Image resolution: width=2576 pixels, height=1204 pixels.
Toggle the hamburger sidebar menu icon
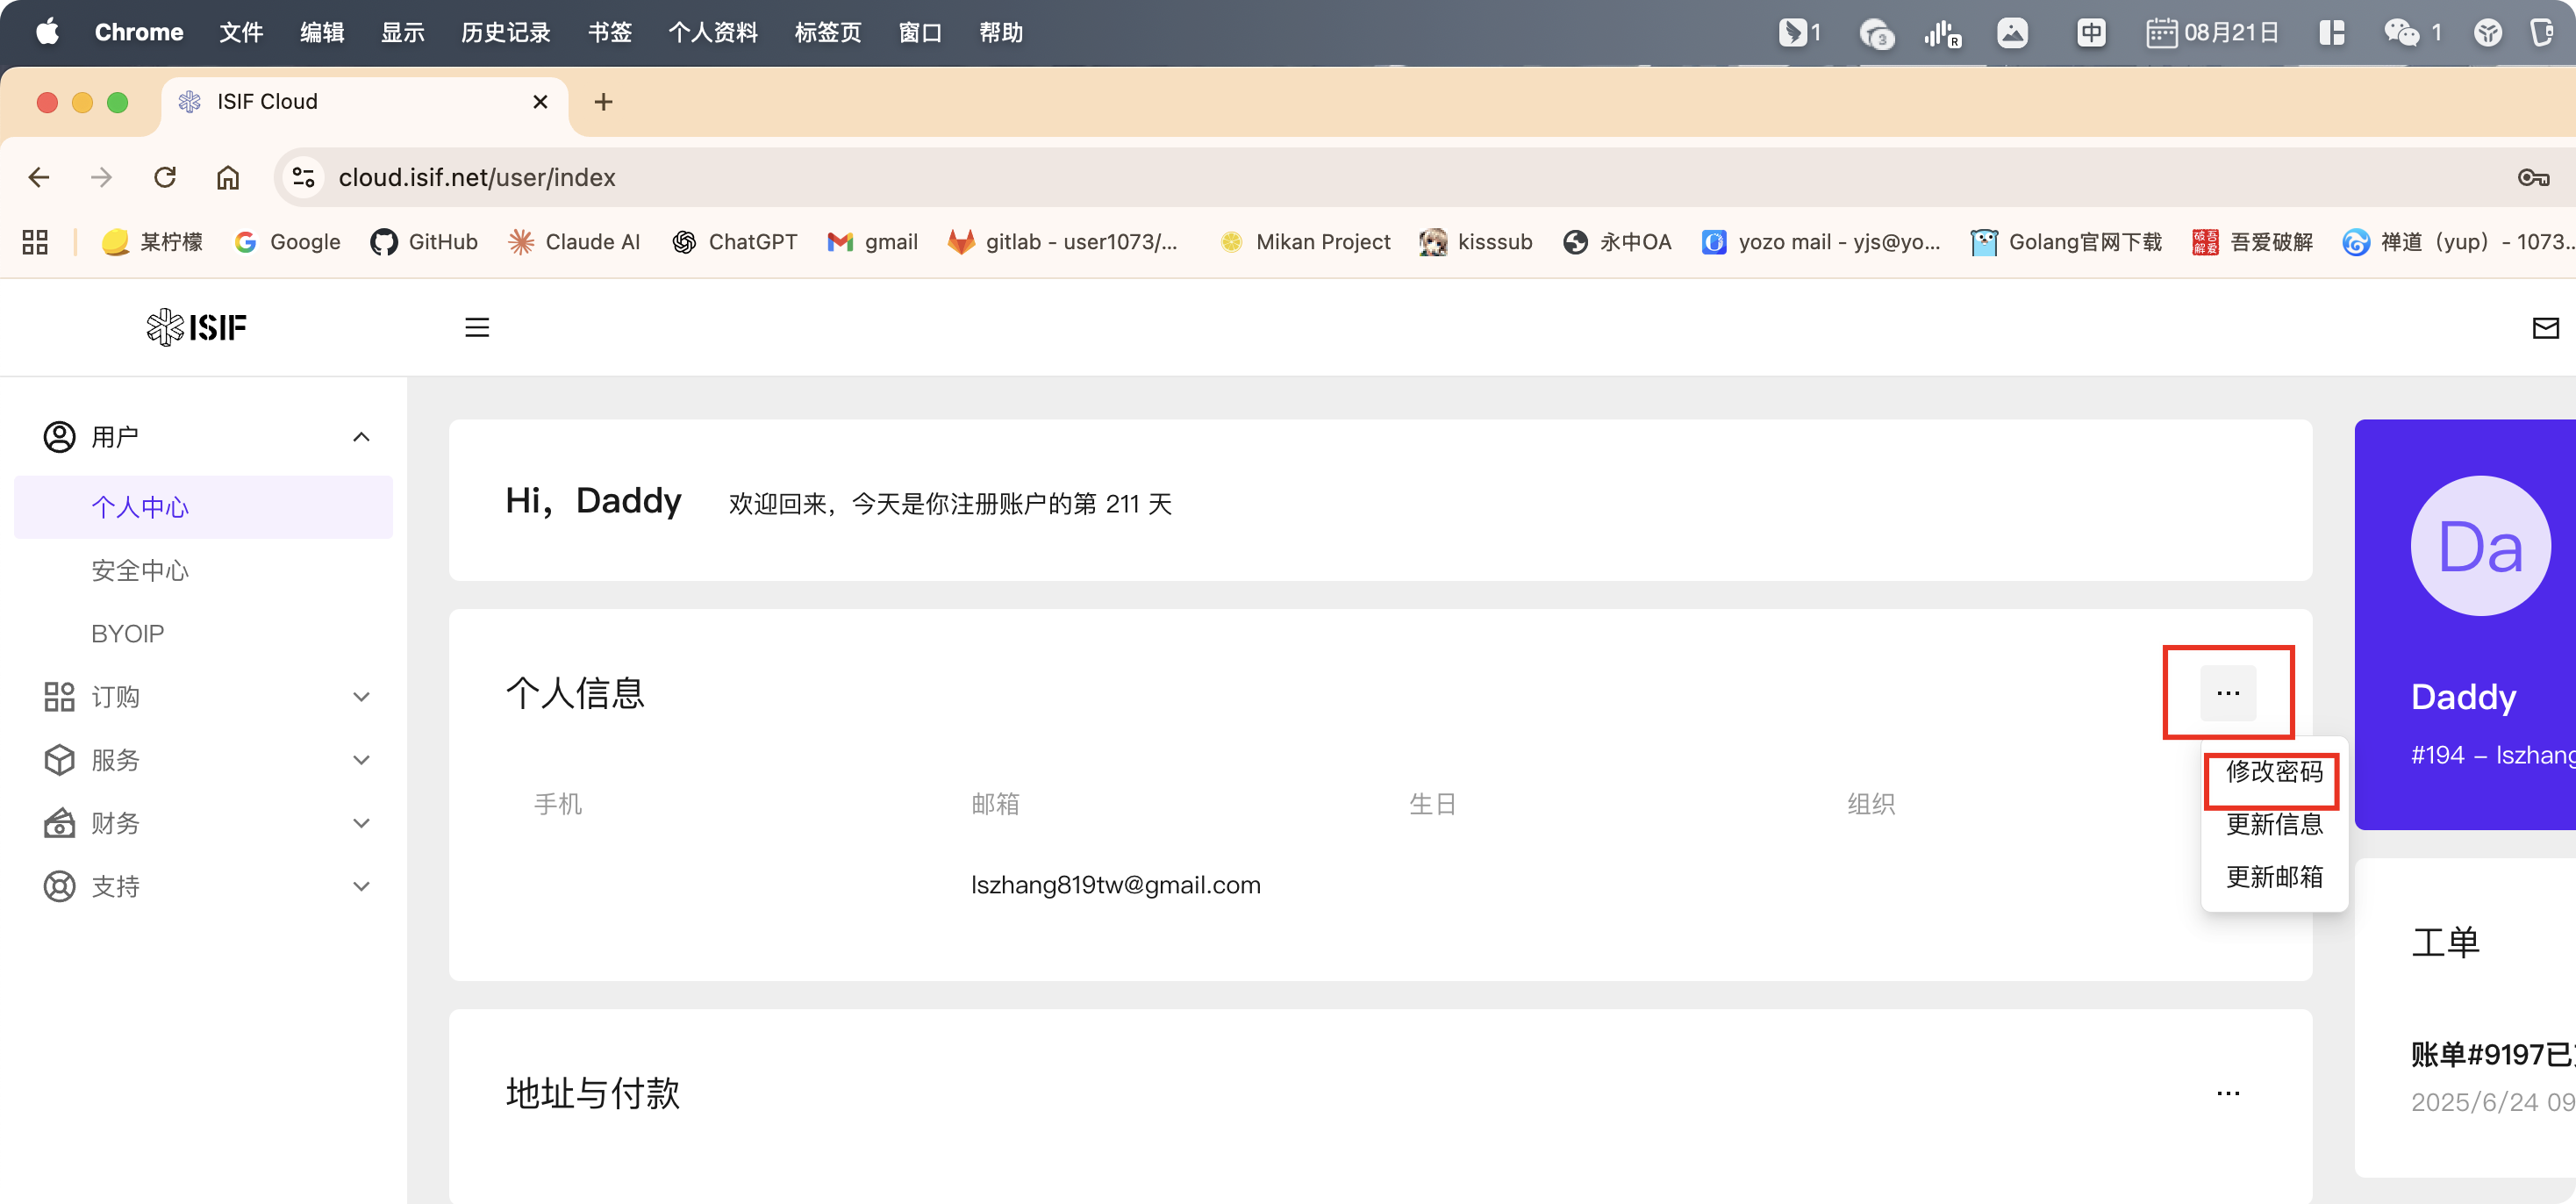477,327
